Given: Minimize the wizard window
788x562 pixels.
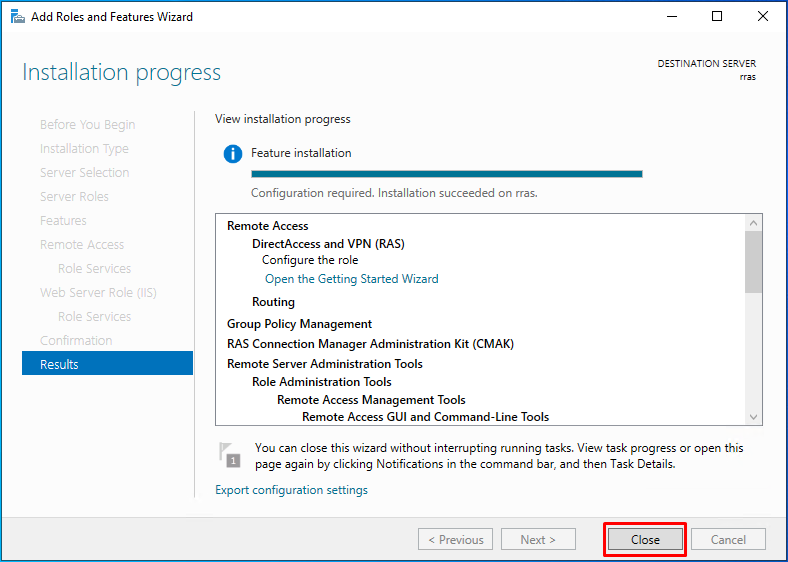Looking at the screenshot, I should (x=672, y=17).
